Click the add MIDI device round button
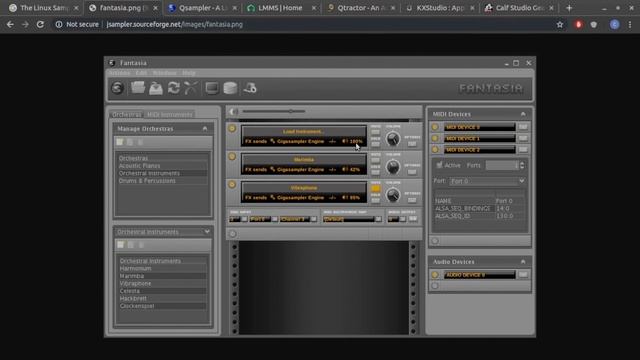The width and height of the screenshot is (640, 360). [x=435, y=241]
